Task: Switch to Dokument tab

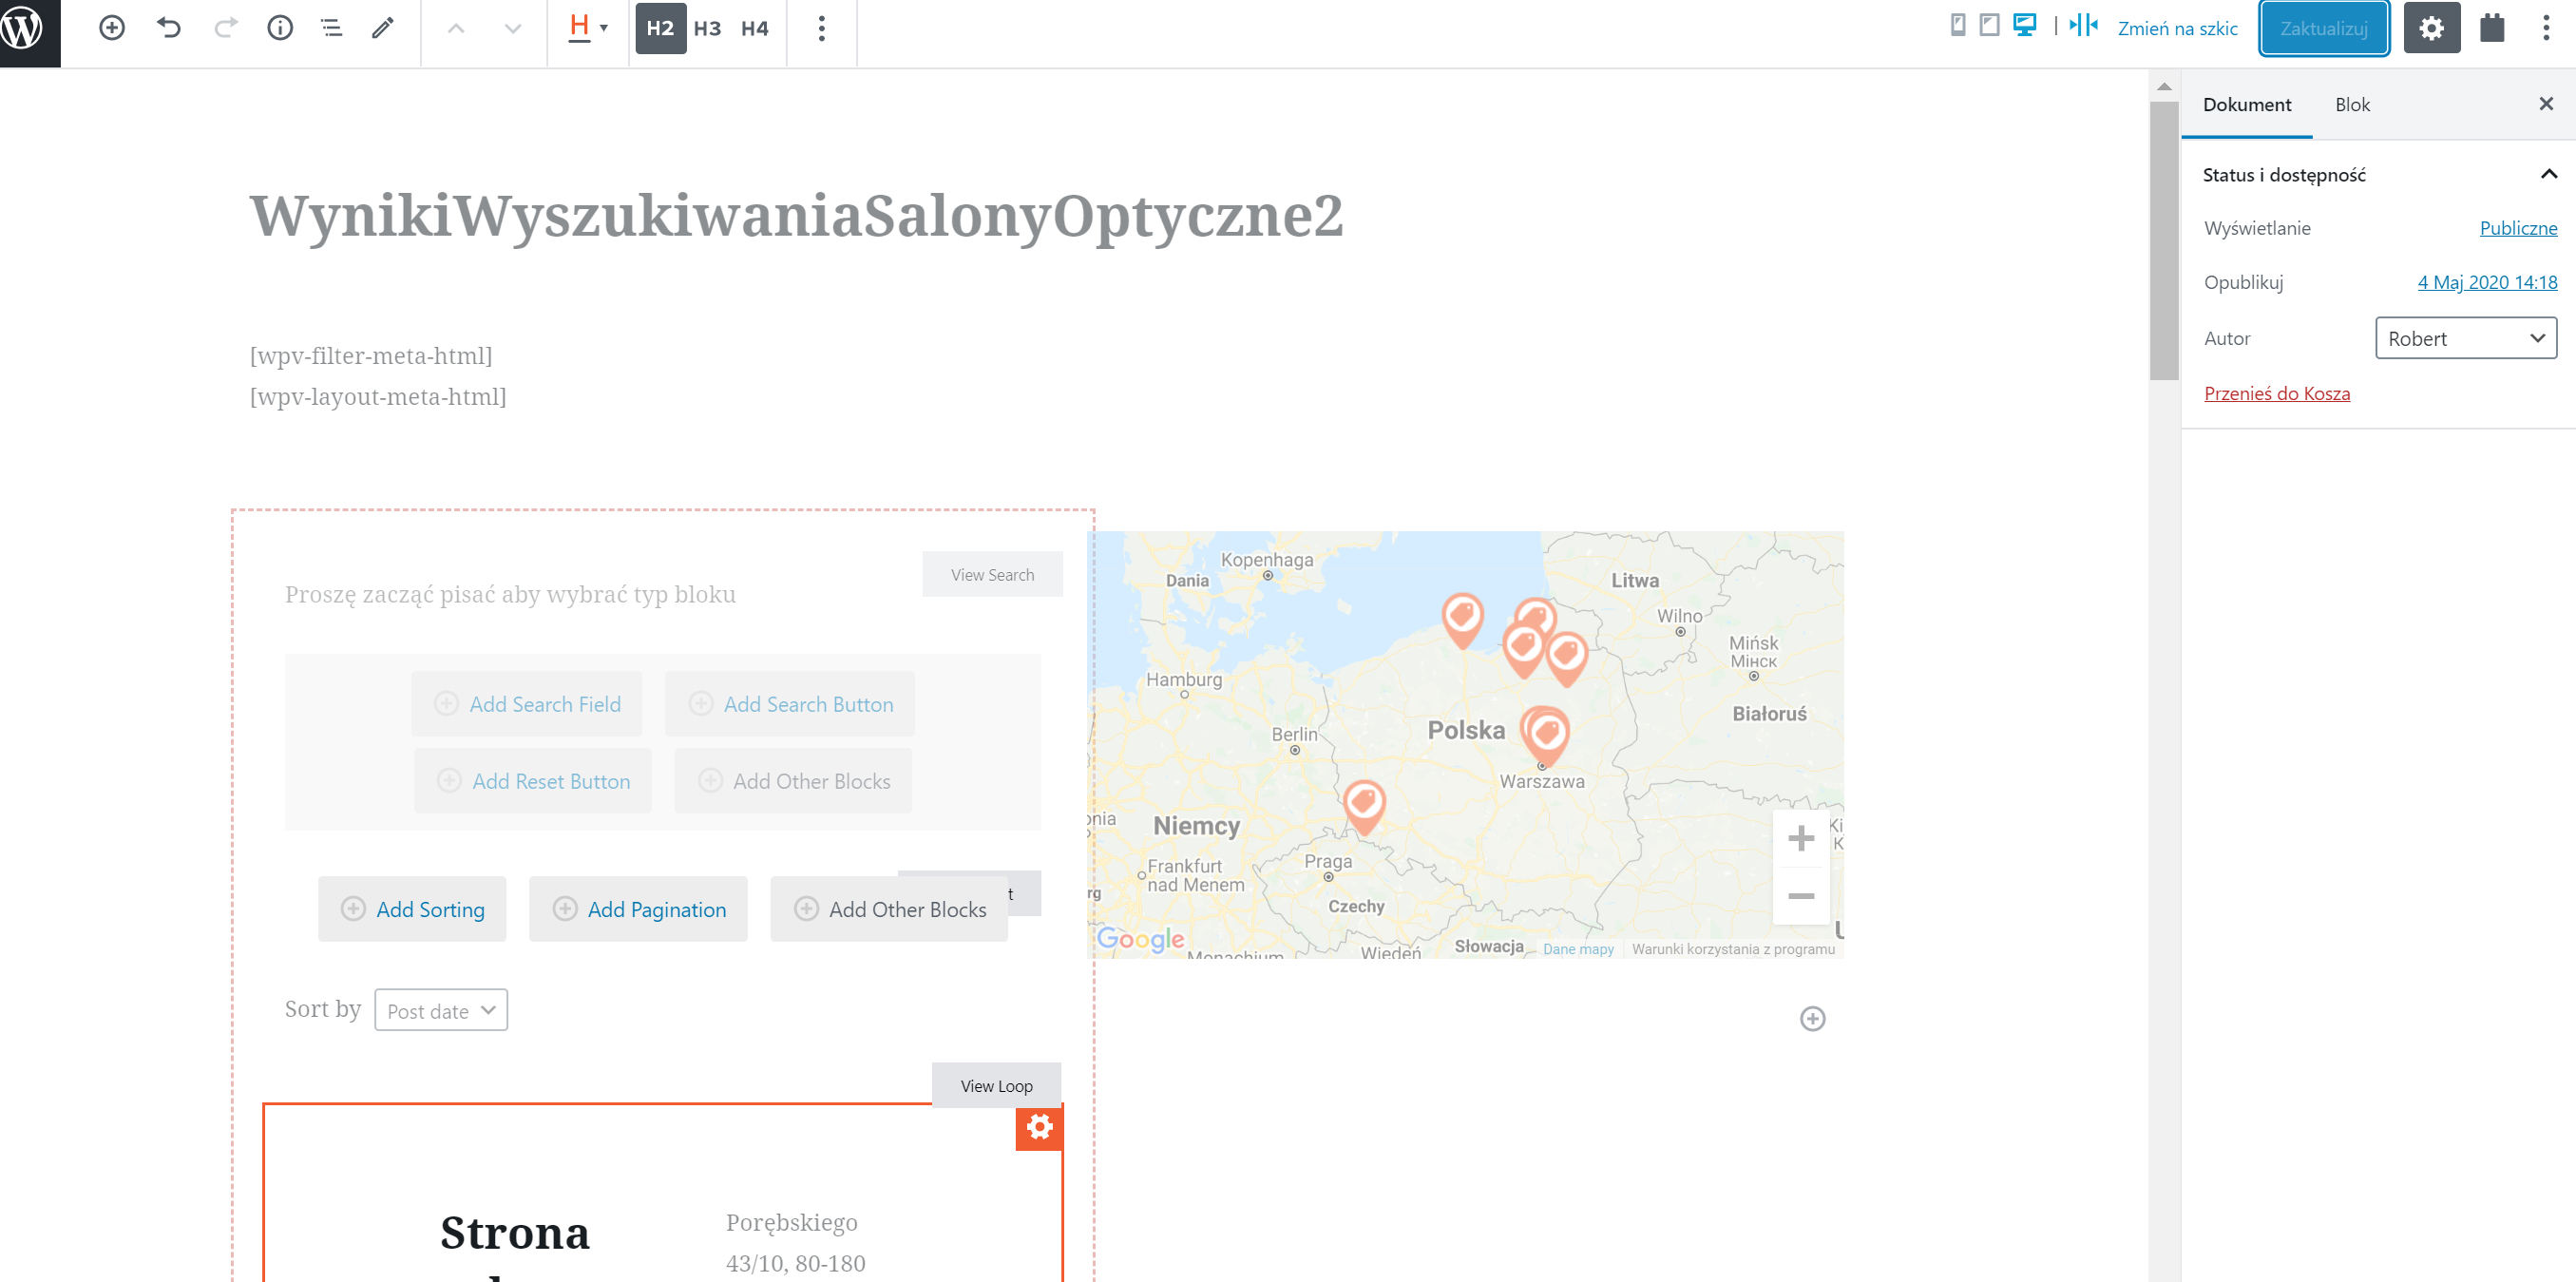Action: click(2247, 104)
